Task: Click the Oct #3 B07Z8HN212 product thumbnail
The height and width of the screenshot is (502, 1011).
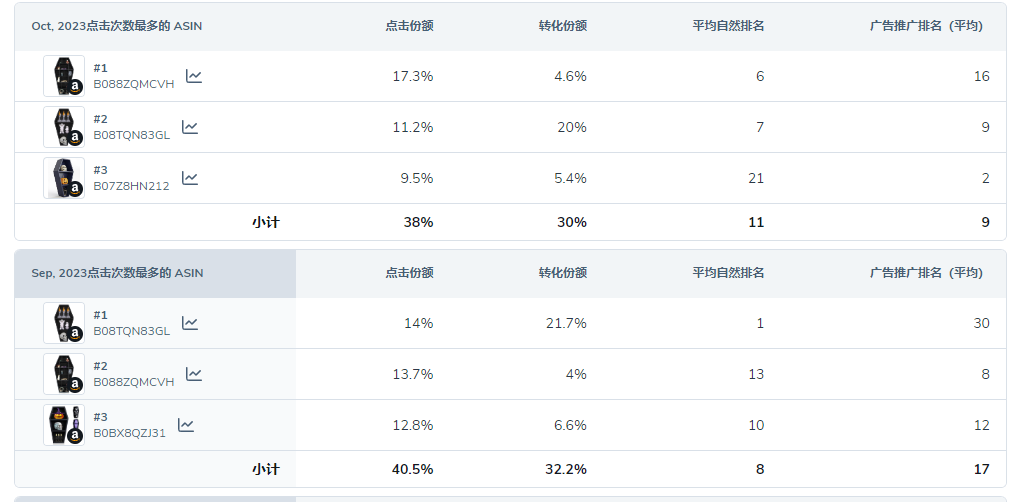Action: click(x=64, y=178)
